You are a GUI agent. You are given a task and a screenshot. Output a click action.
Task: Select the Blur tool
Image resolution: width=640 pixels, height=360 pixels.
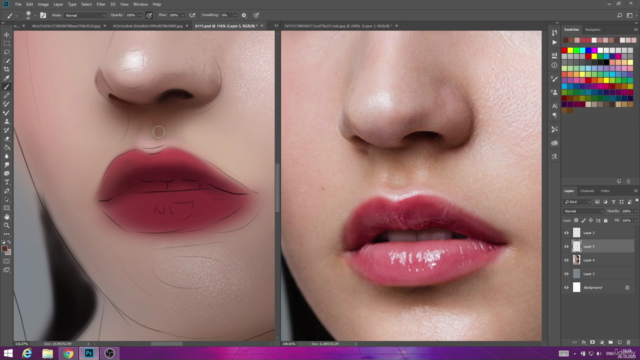point(7,156)
